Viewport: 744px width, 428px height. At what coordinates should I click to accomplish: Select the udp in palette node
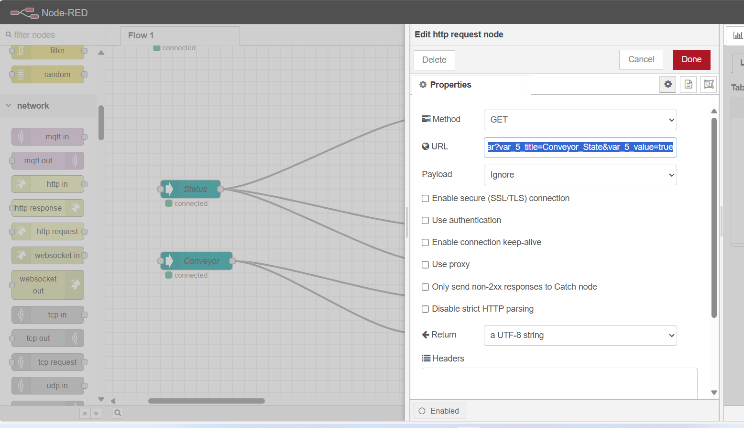[47, 386]
